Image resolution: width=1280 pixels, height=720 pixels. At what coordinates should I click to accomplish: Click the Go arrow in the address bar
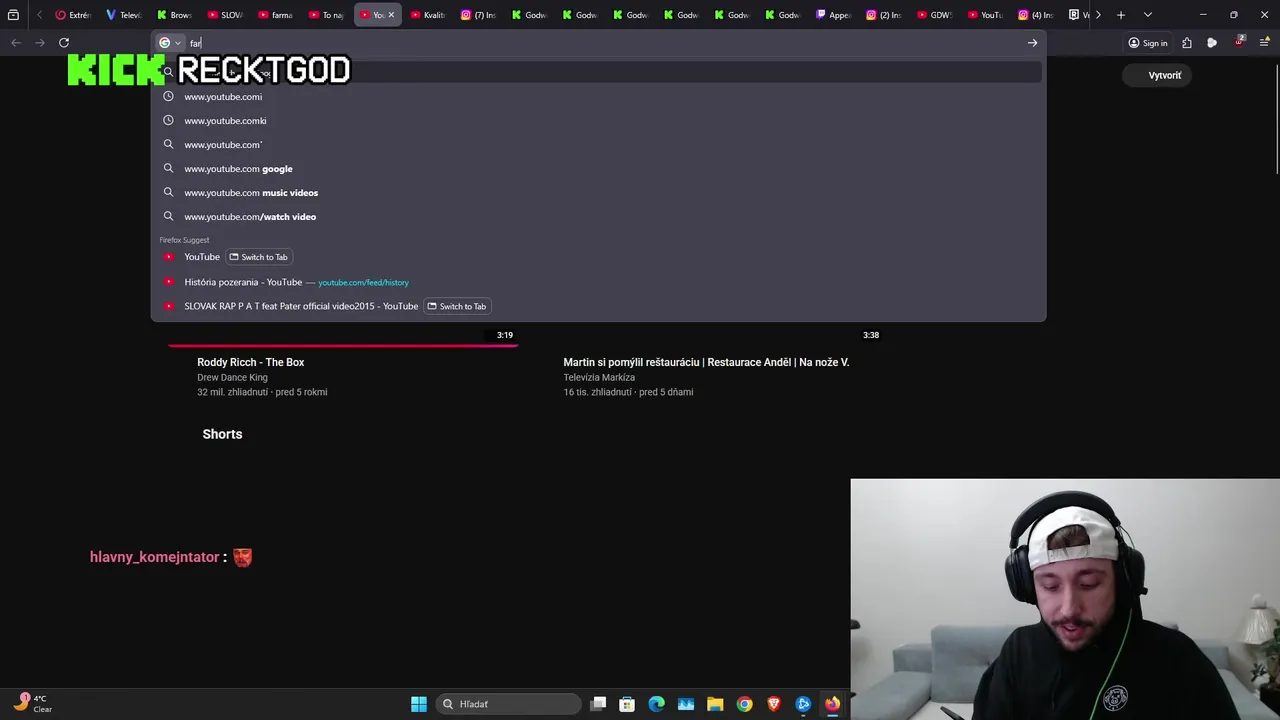1032,43
